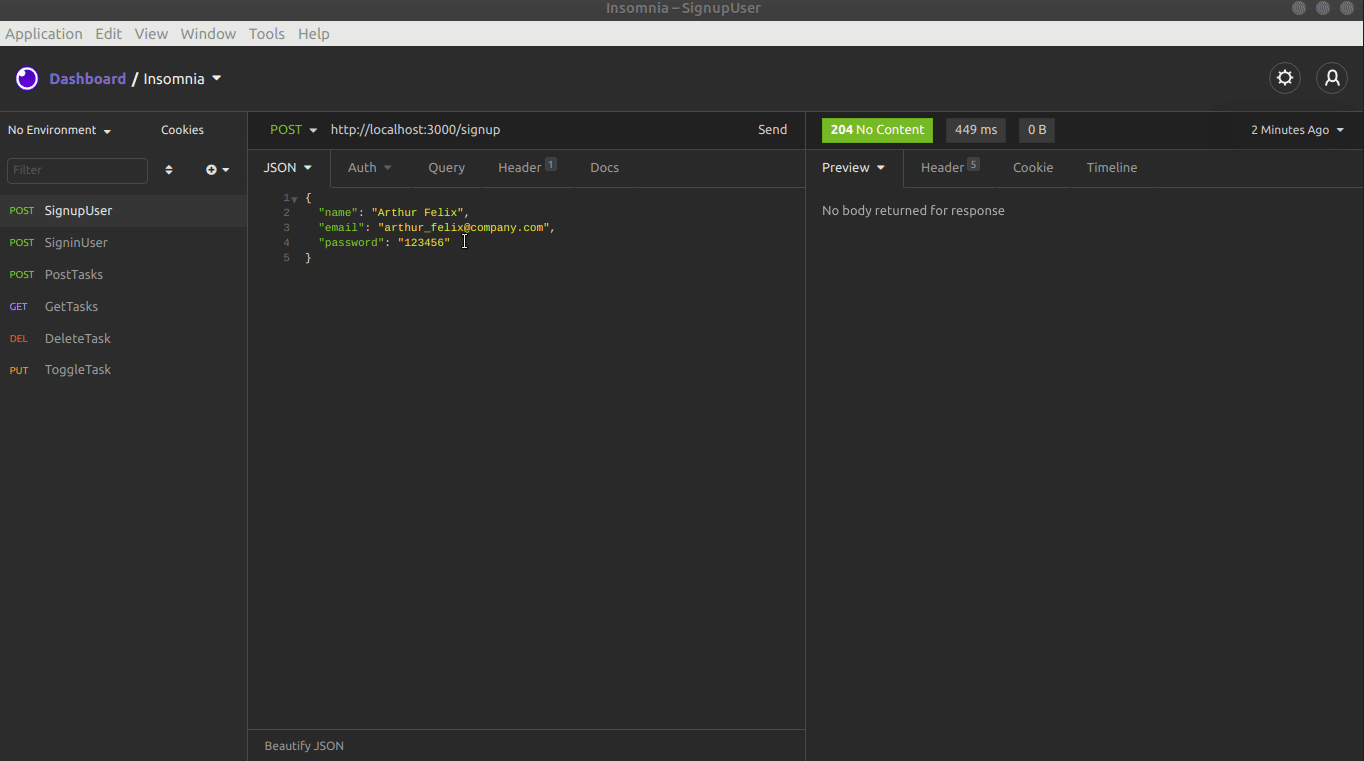This screenshot has height=761, width=1364.
Task: Collapse the JSON root object fold arrow
Action: [295, 199]
